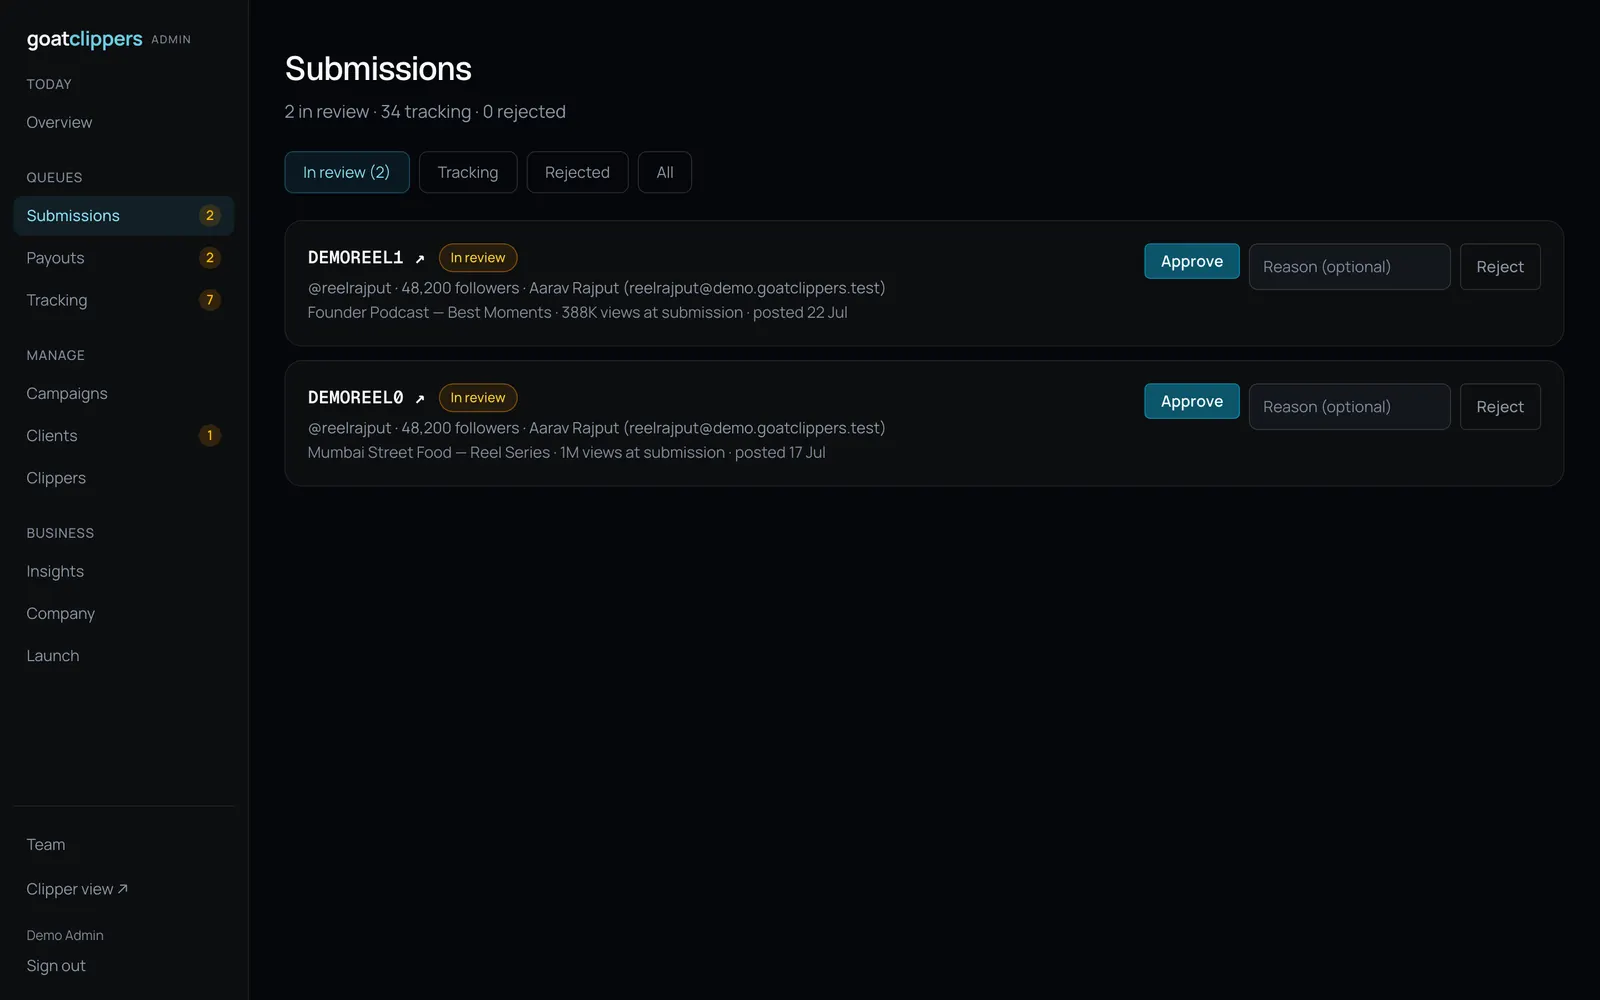Open the Team page

coord(124,845)
